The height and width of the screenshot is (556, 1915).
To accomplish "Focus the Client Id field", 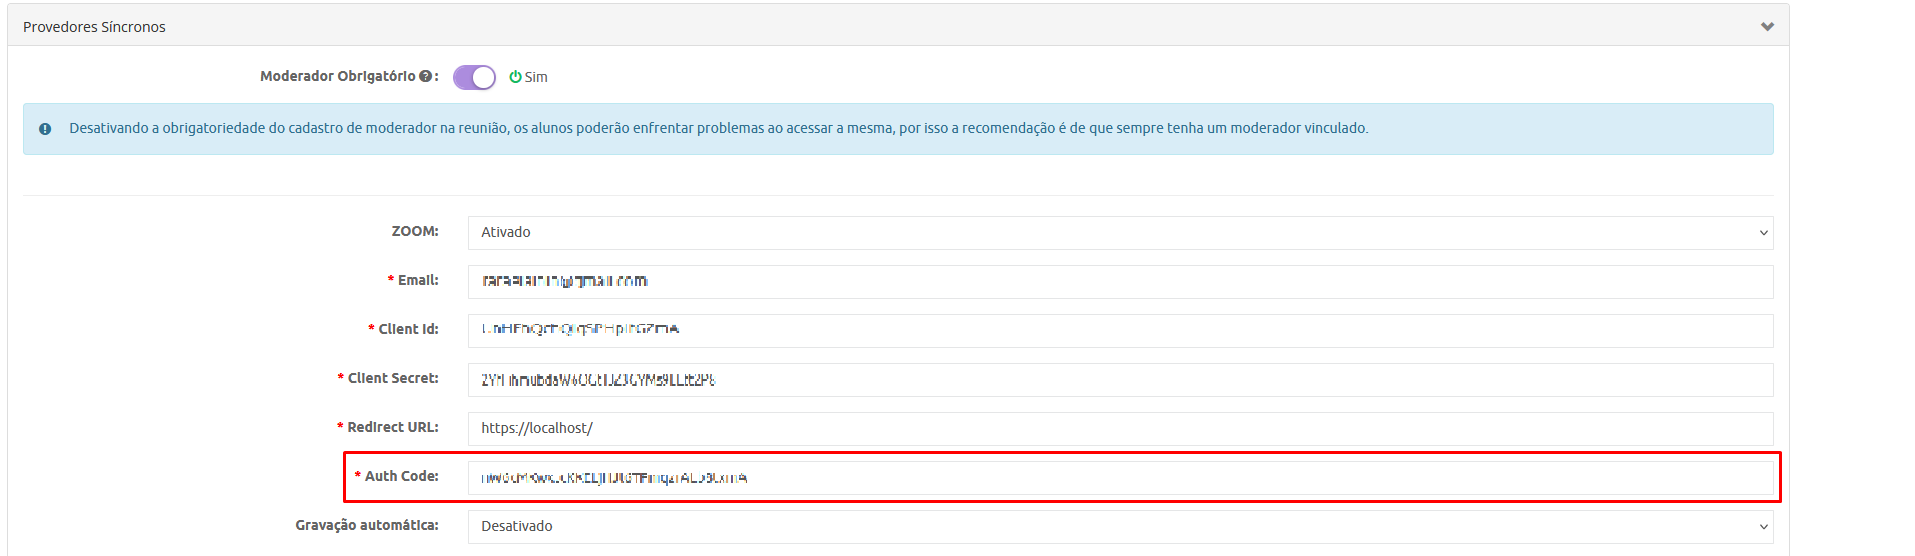I will click(x=1120, y=330).
